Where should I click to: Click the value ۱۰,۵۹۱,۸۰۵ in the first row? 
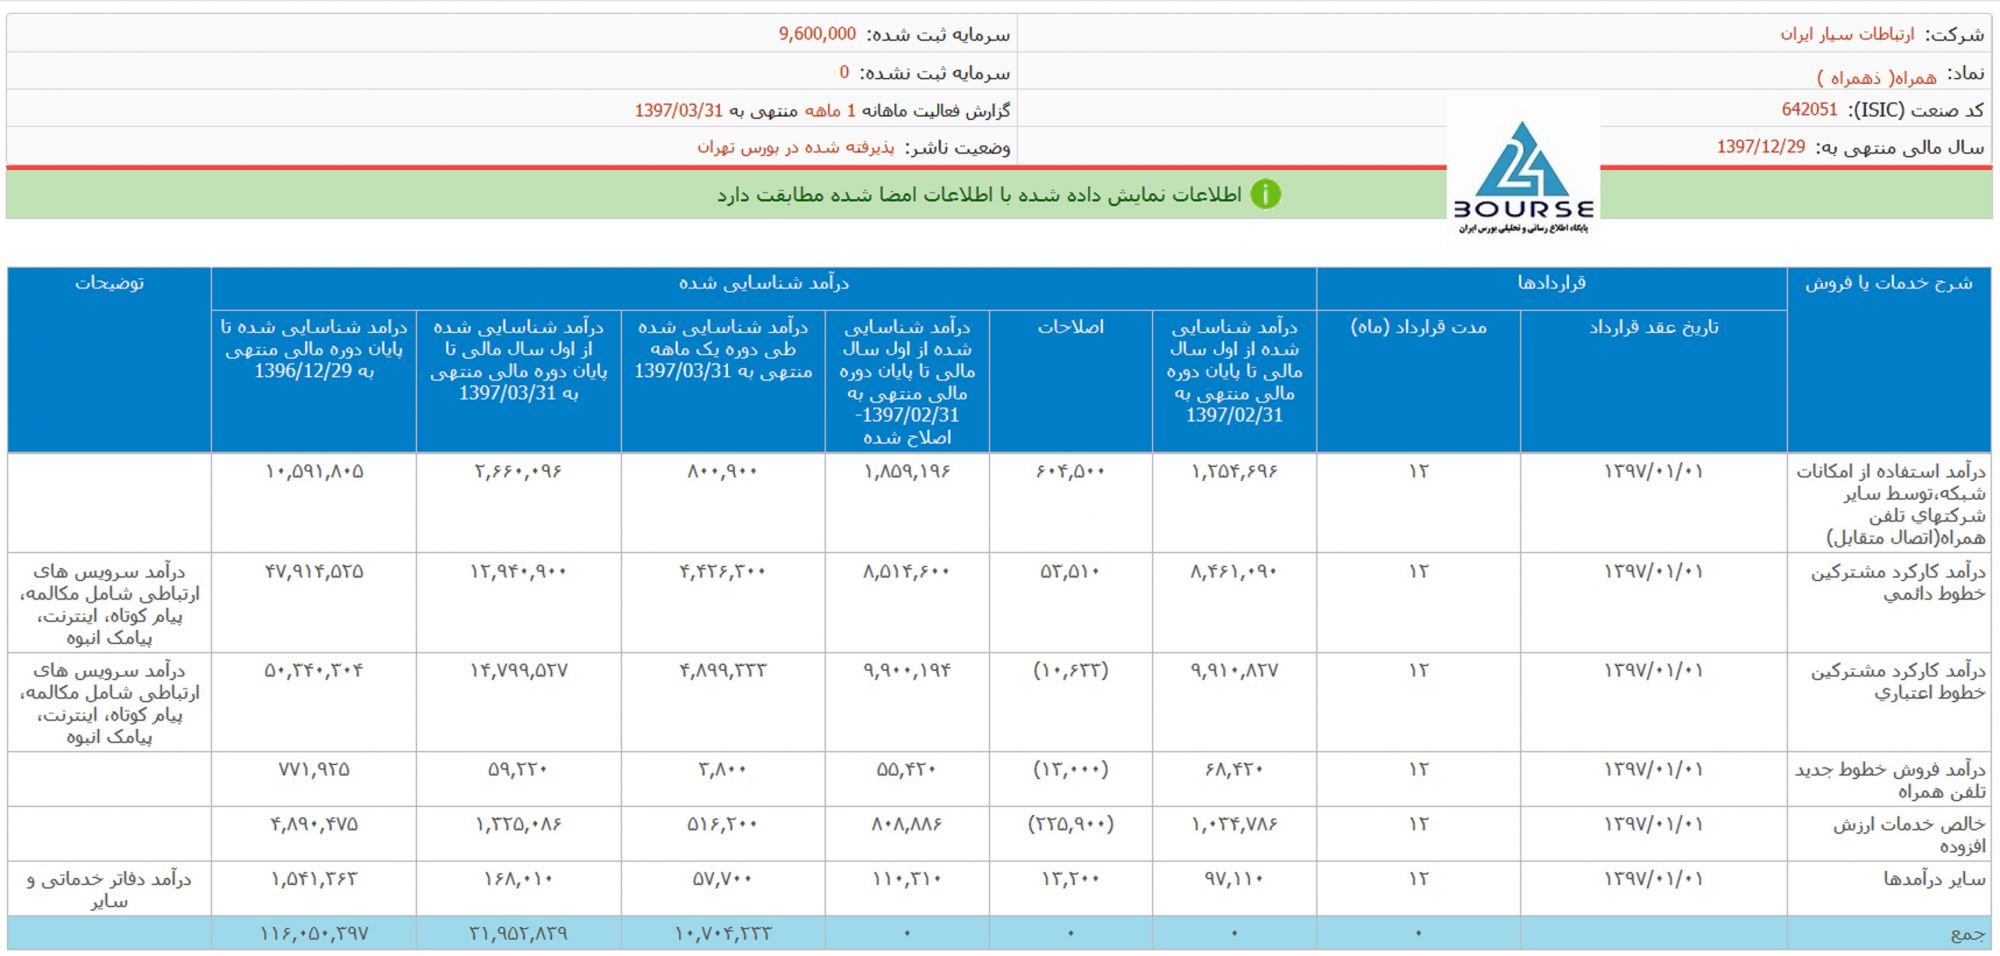point(314,471)
